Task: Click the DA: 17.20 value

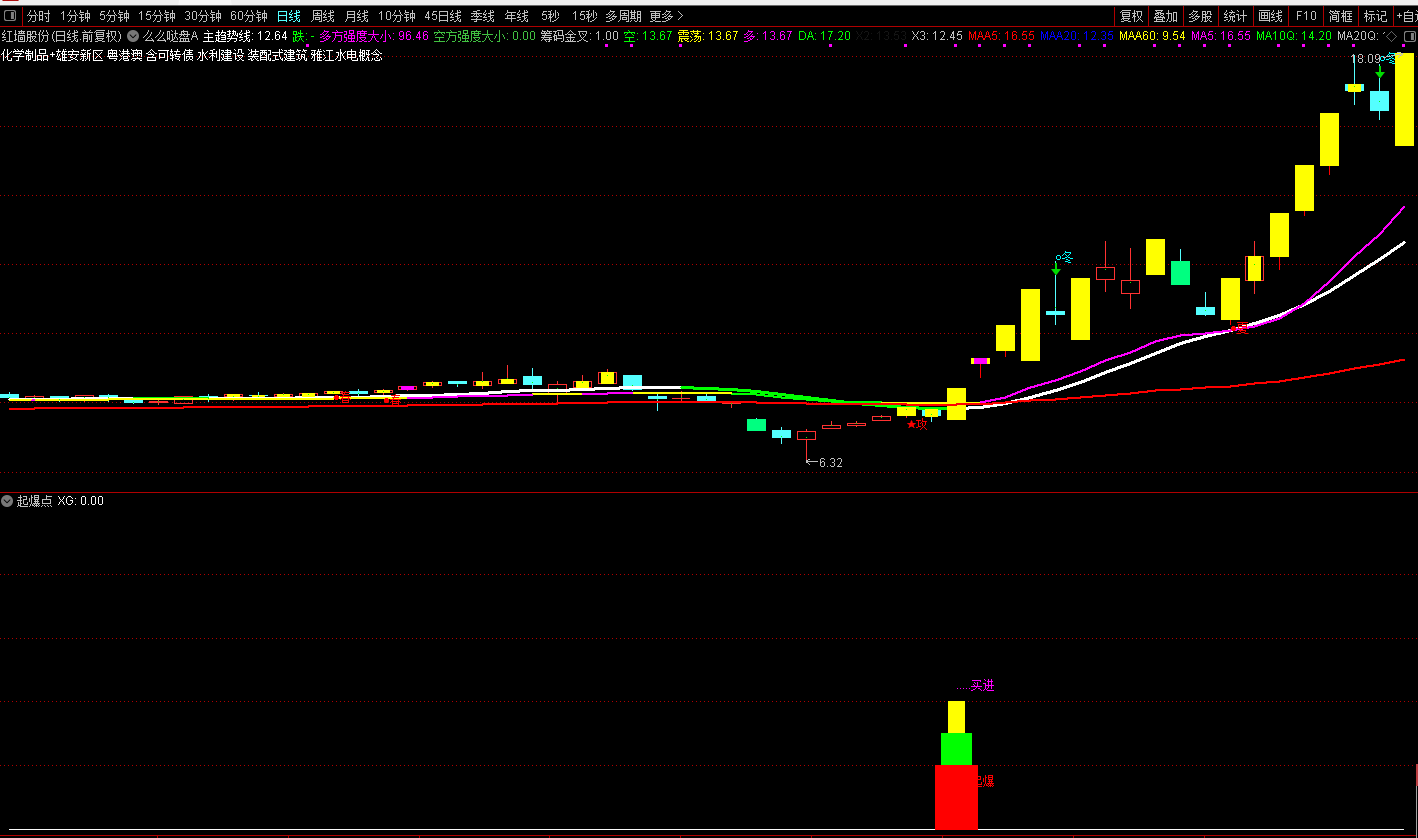Action: tap(824, 36)
